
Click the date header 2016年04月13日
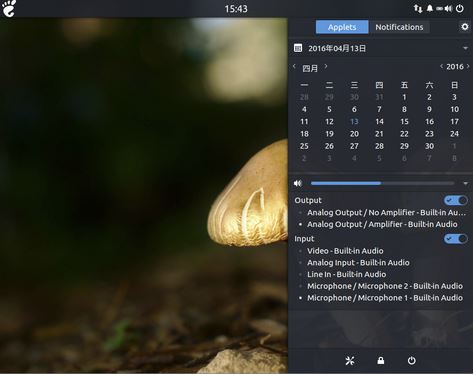pos(337,48)
